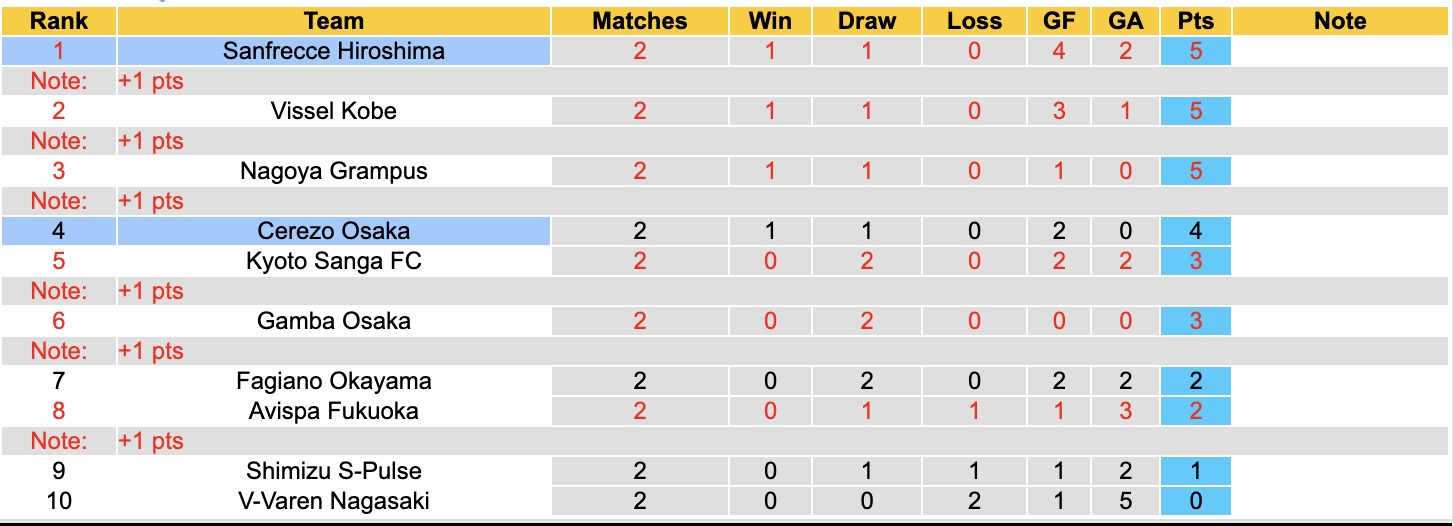This screenshot has height=526, width=1454.
Task: Select the Draw column header
Action: (x=866, y=21)
